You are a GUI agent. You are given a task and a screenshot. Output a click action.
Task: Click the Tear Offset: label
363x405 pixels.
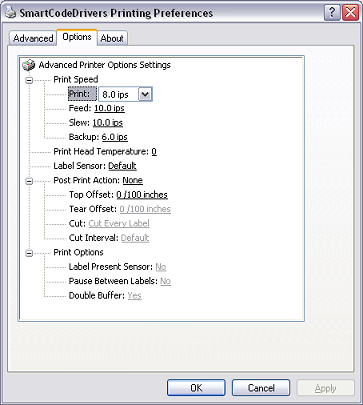tap(93, 209)
